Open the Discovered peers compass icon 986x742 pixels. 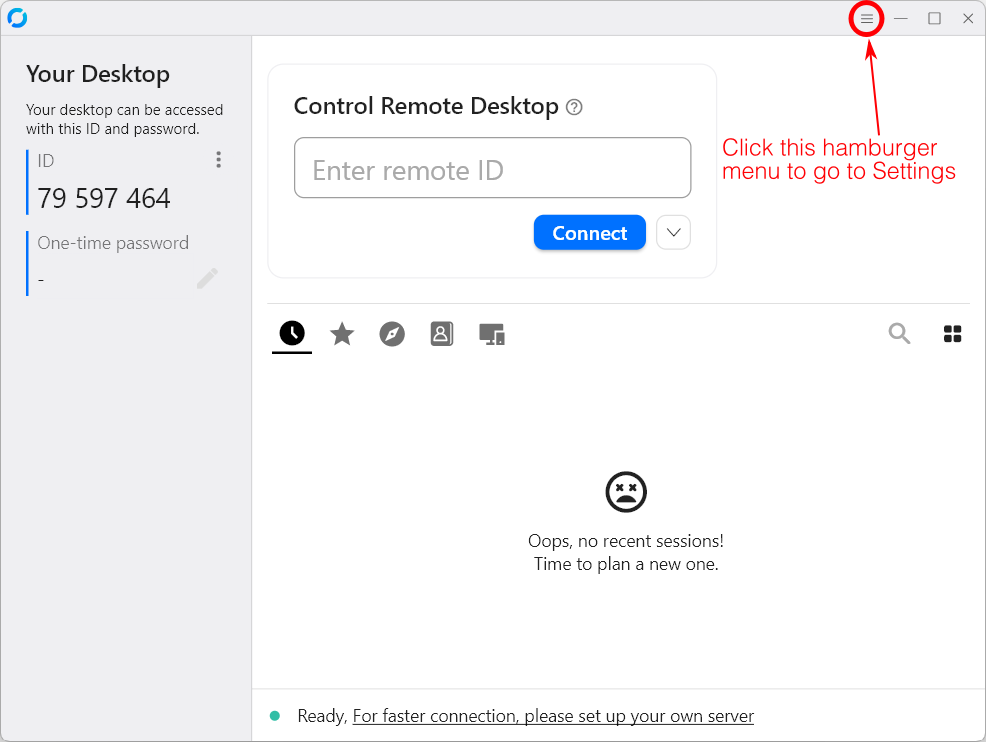pos(392,334)
